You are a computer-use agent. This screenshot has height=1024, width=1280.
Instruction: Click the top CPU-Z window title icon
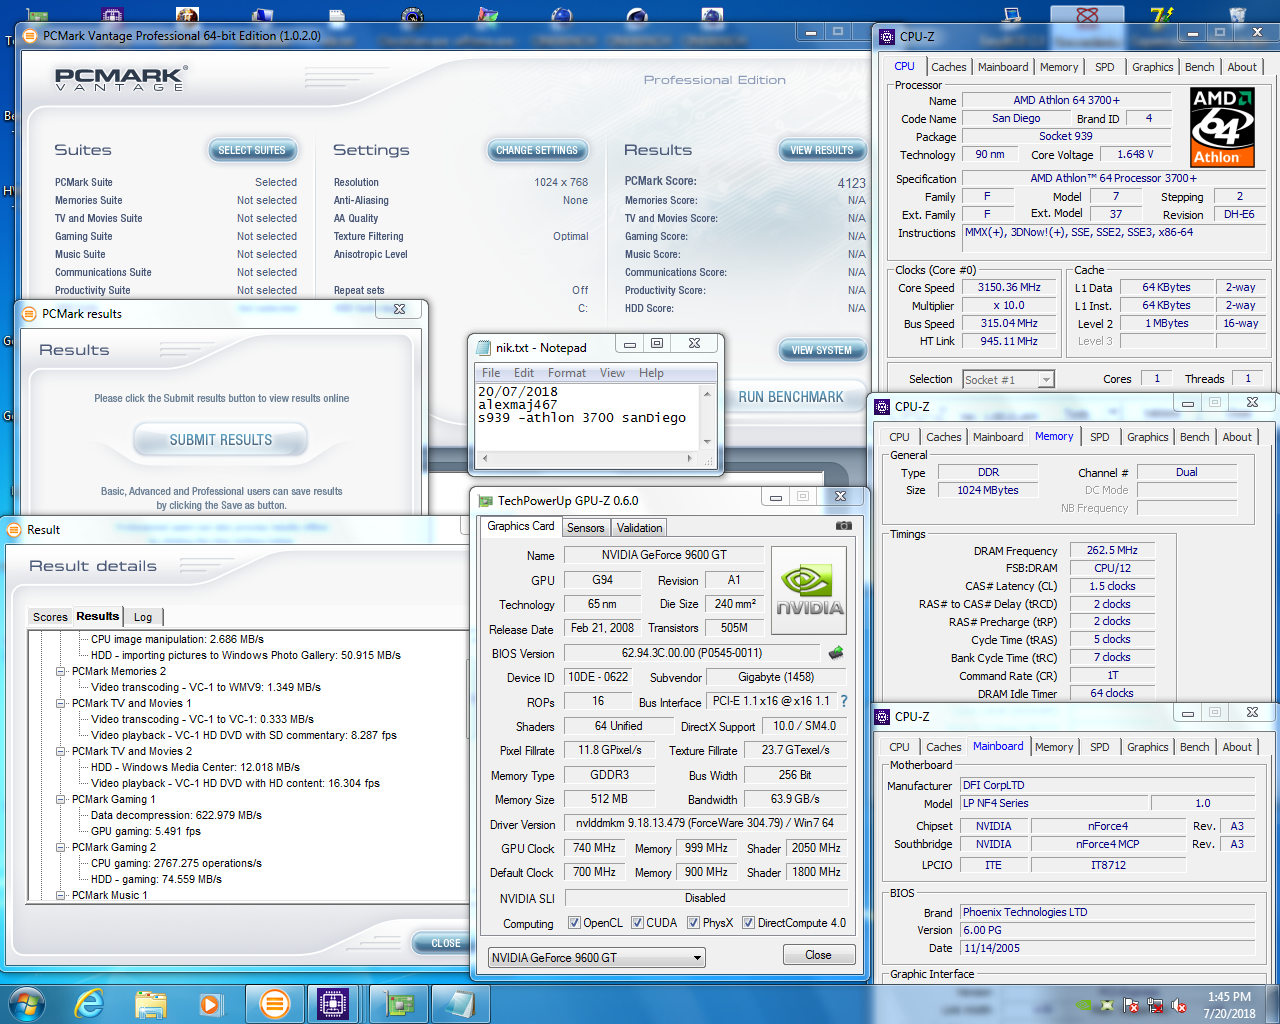887,37
